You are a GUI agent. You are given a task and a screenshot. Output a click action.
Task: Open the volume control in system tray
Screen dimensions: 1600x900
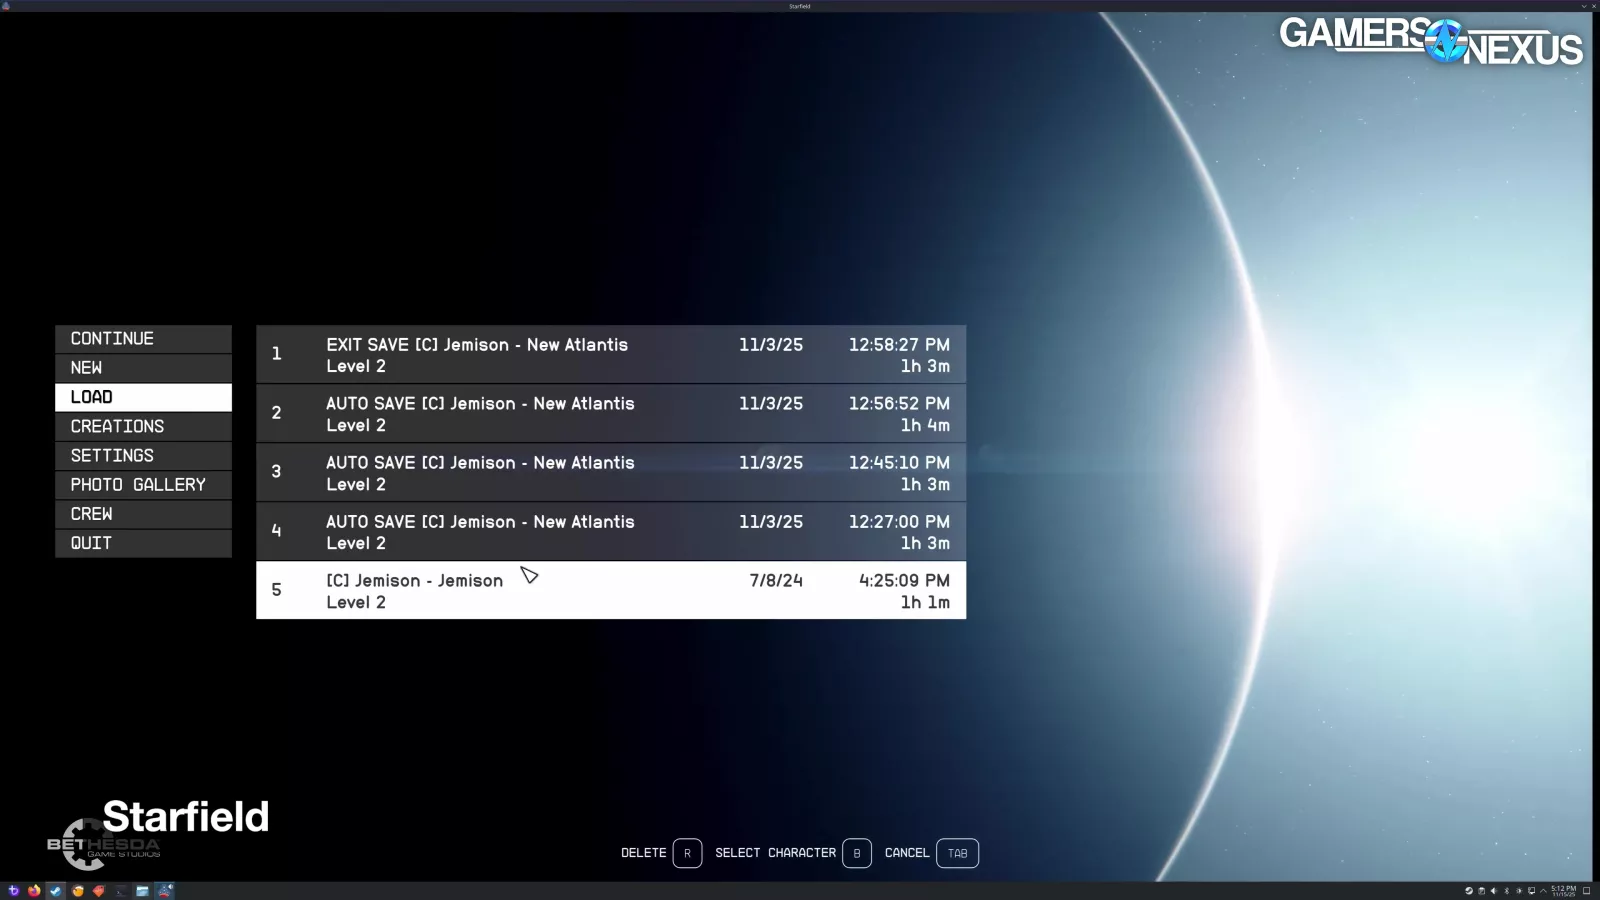pyautogui.click(x=1494, y=891)
